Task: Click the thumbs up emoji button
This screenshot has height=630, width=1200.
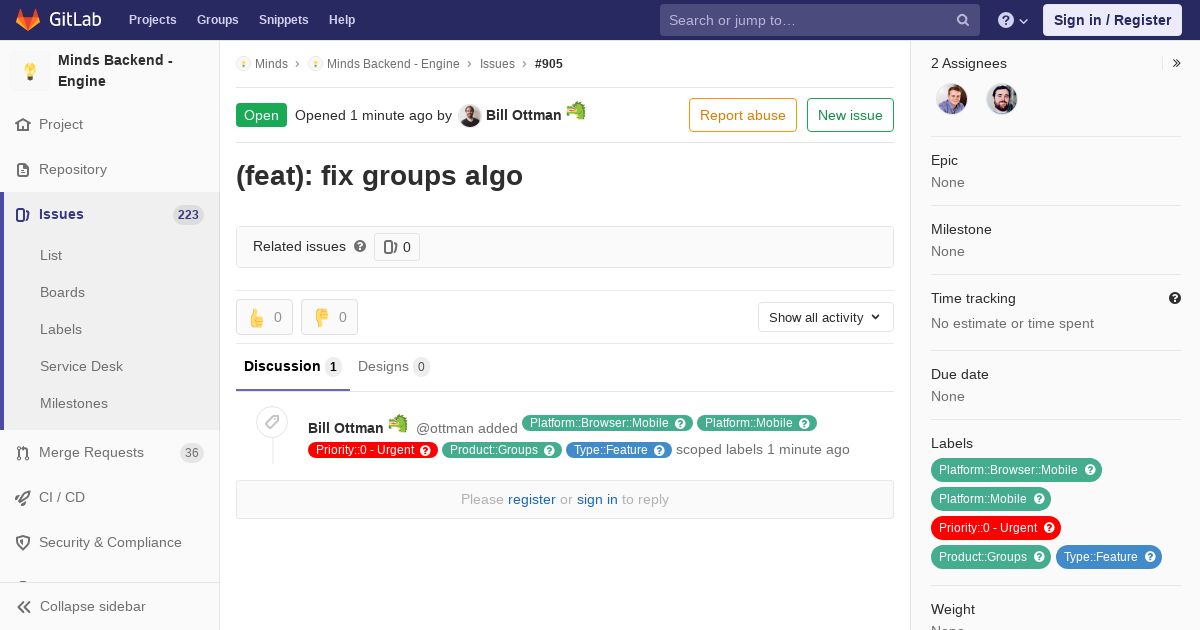Action: point(264,317)
